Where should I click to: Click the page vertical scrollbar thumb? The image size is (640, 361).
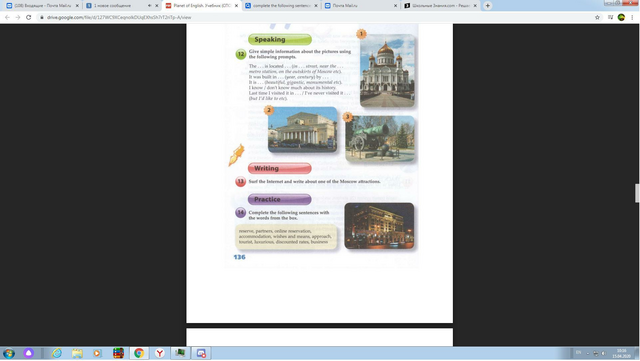[637, 193]
